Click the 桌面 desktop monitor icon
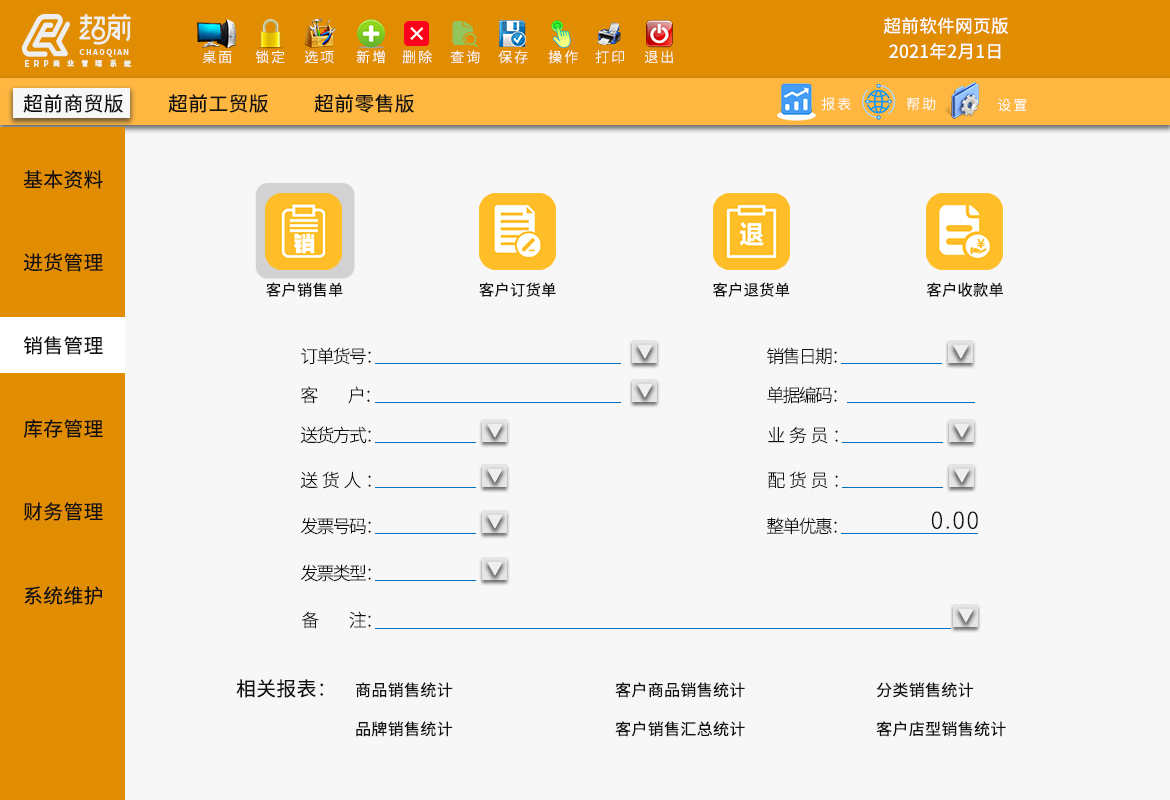This screenshot has width=1170, height=800. pos(216,34)
